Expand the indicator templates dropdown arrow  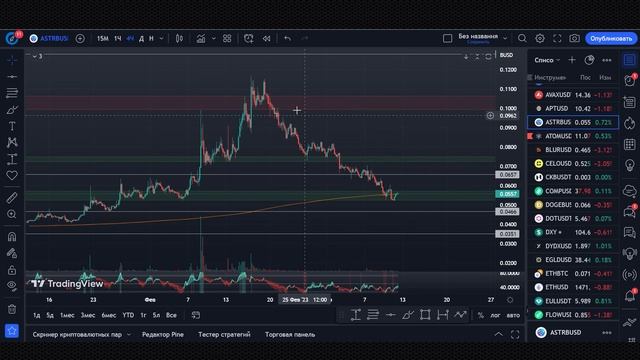(x=213, y=38)
